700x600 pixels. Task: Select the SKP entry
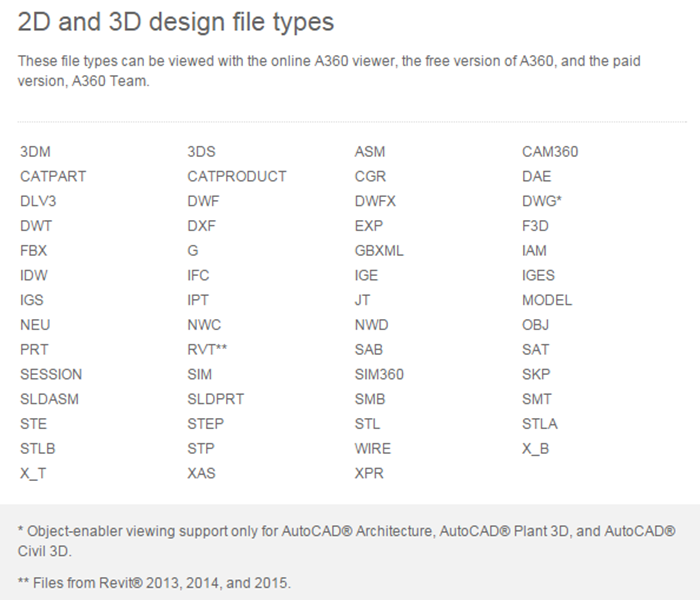coord(536,375)
